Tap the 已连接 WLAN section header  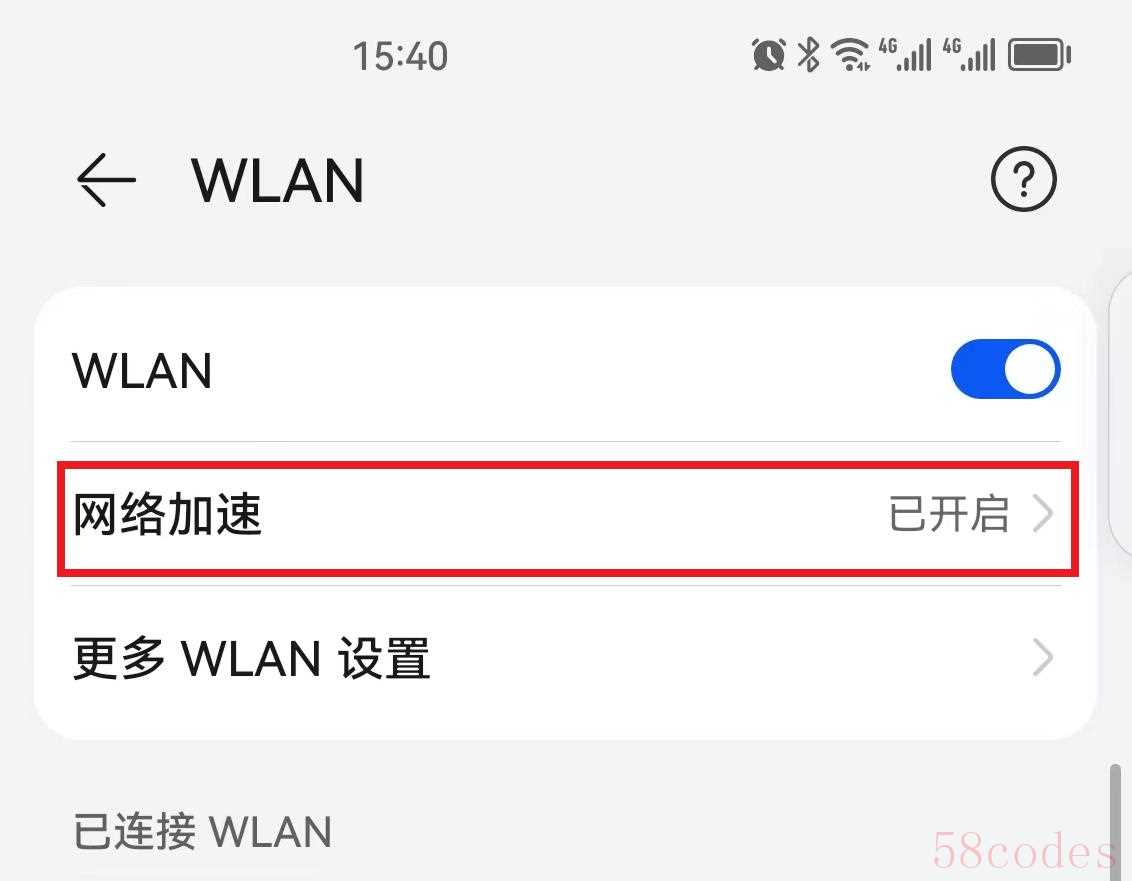[x=203, y=831]
